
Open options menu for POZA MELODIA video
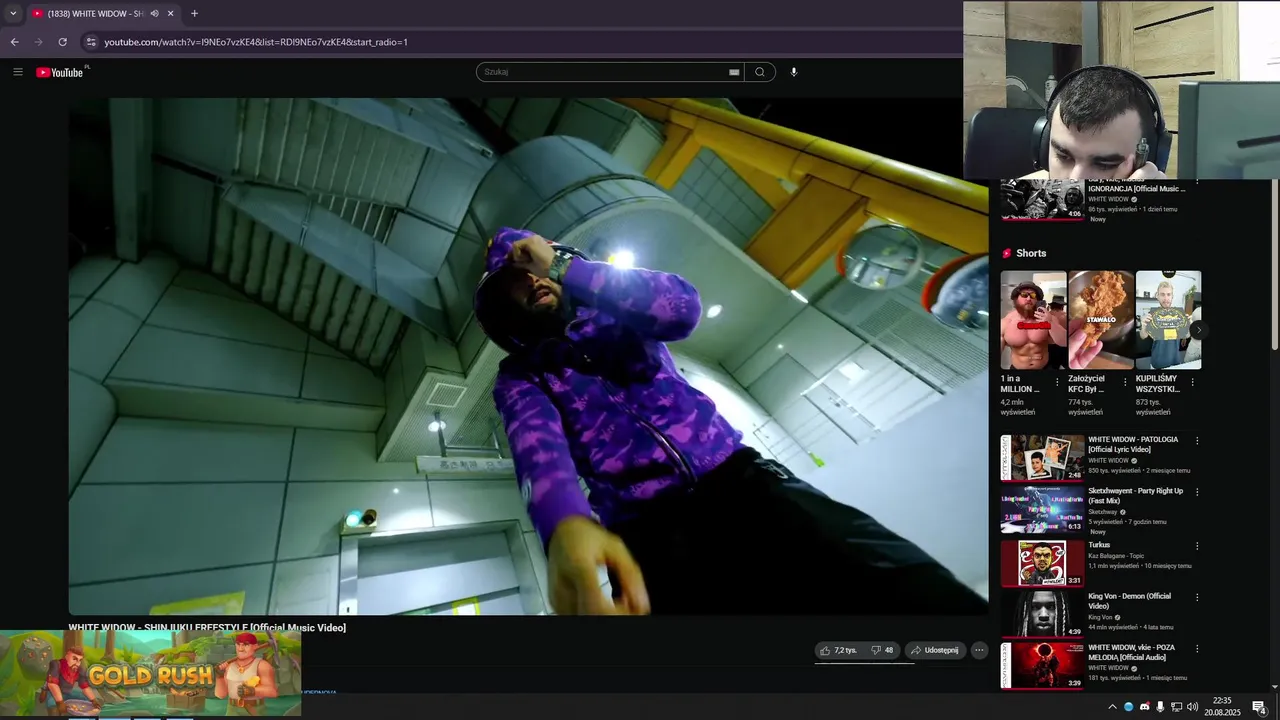(x=1197, y=649)
